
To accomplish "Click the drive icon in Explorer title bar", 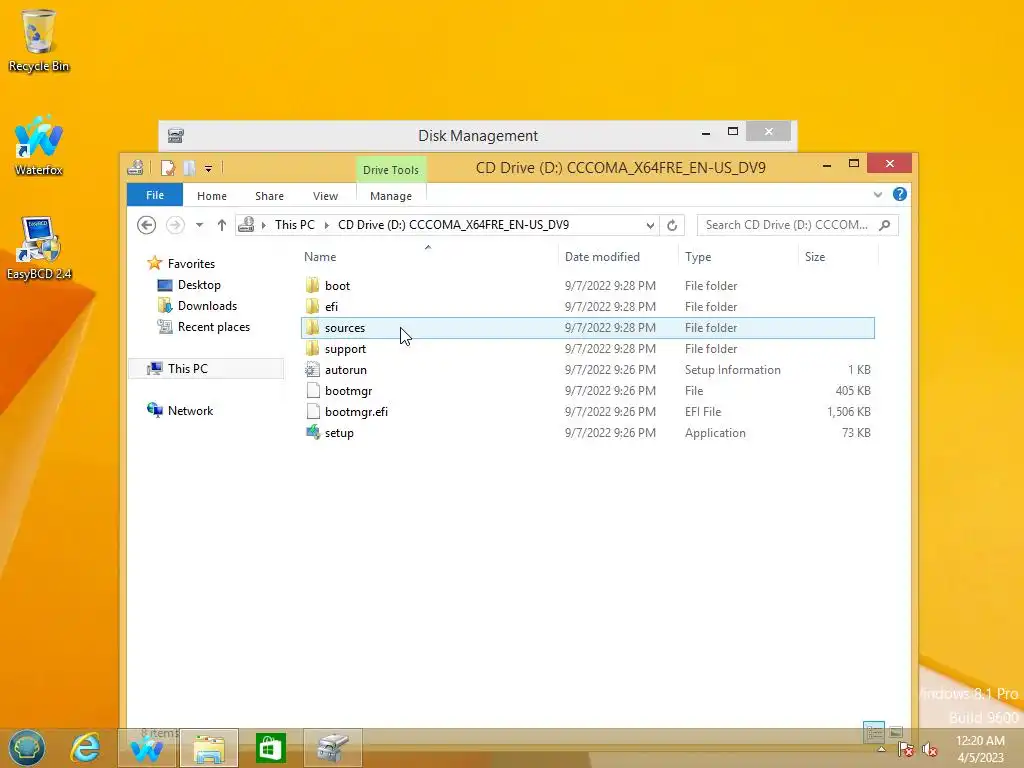I will pos(135,168).
